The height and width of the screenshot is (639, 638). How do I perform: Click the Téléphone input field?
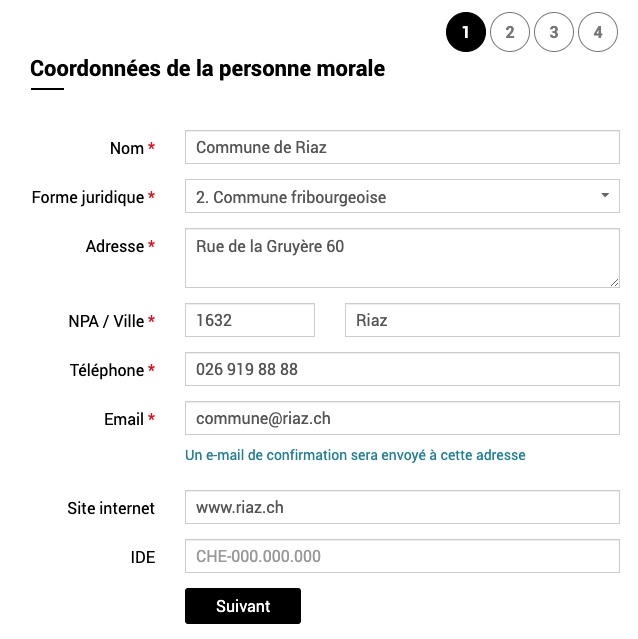point(402,370)
